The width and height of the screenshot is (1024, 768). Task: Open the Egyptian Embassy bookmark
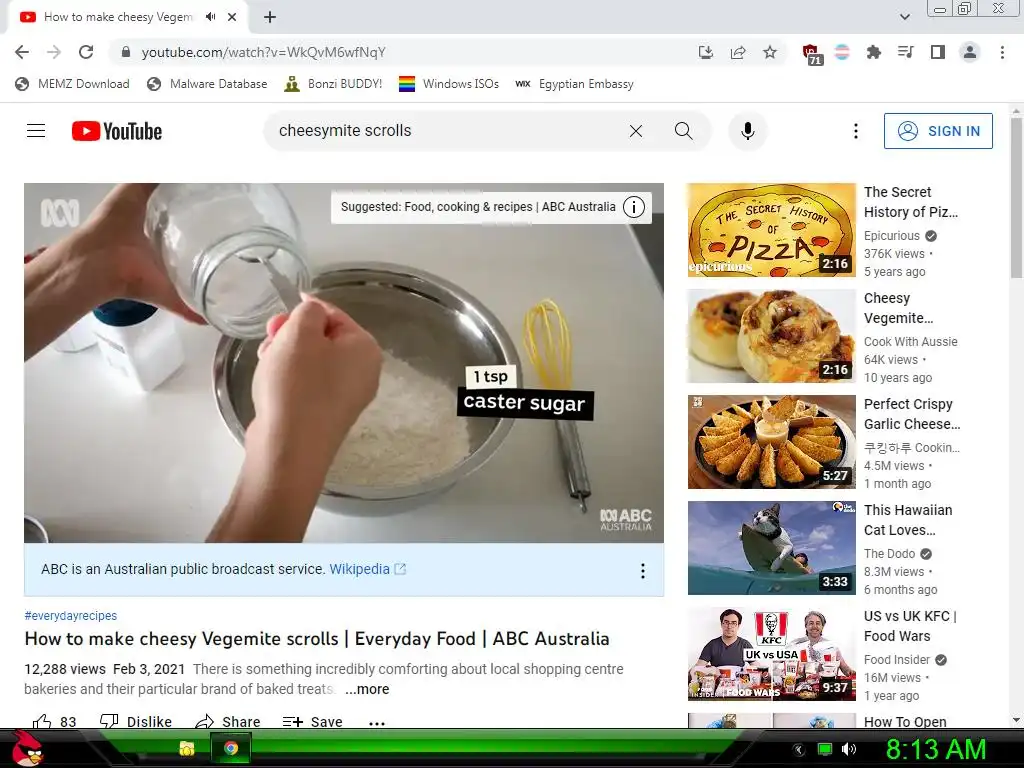(x=574, y=84)
